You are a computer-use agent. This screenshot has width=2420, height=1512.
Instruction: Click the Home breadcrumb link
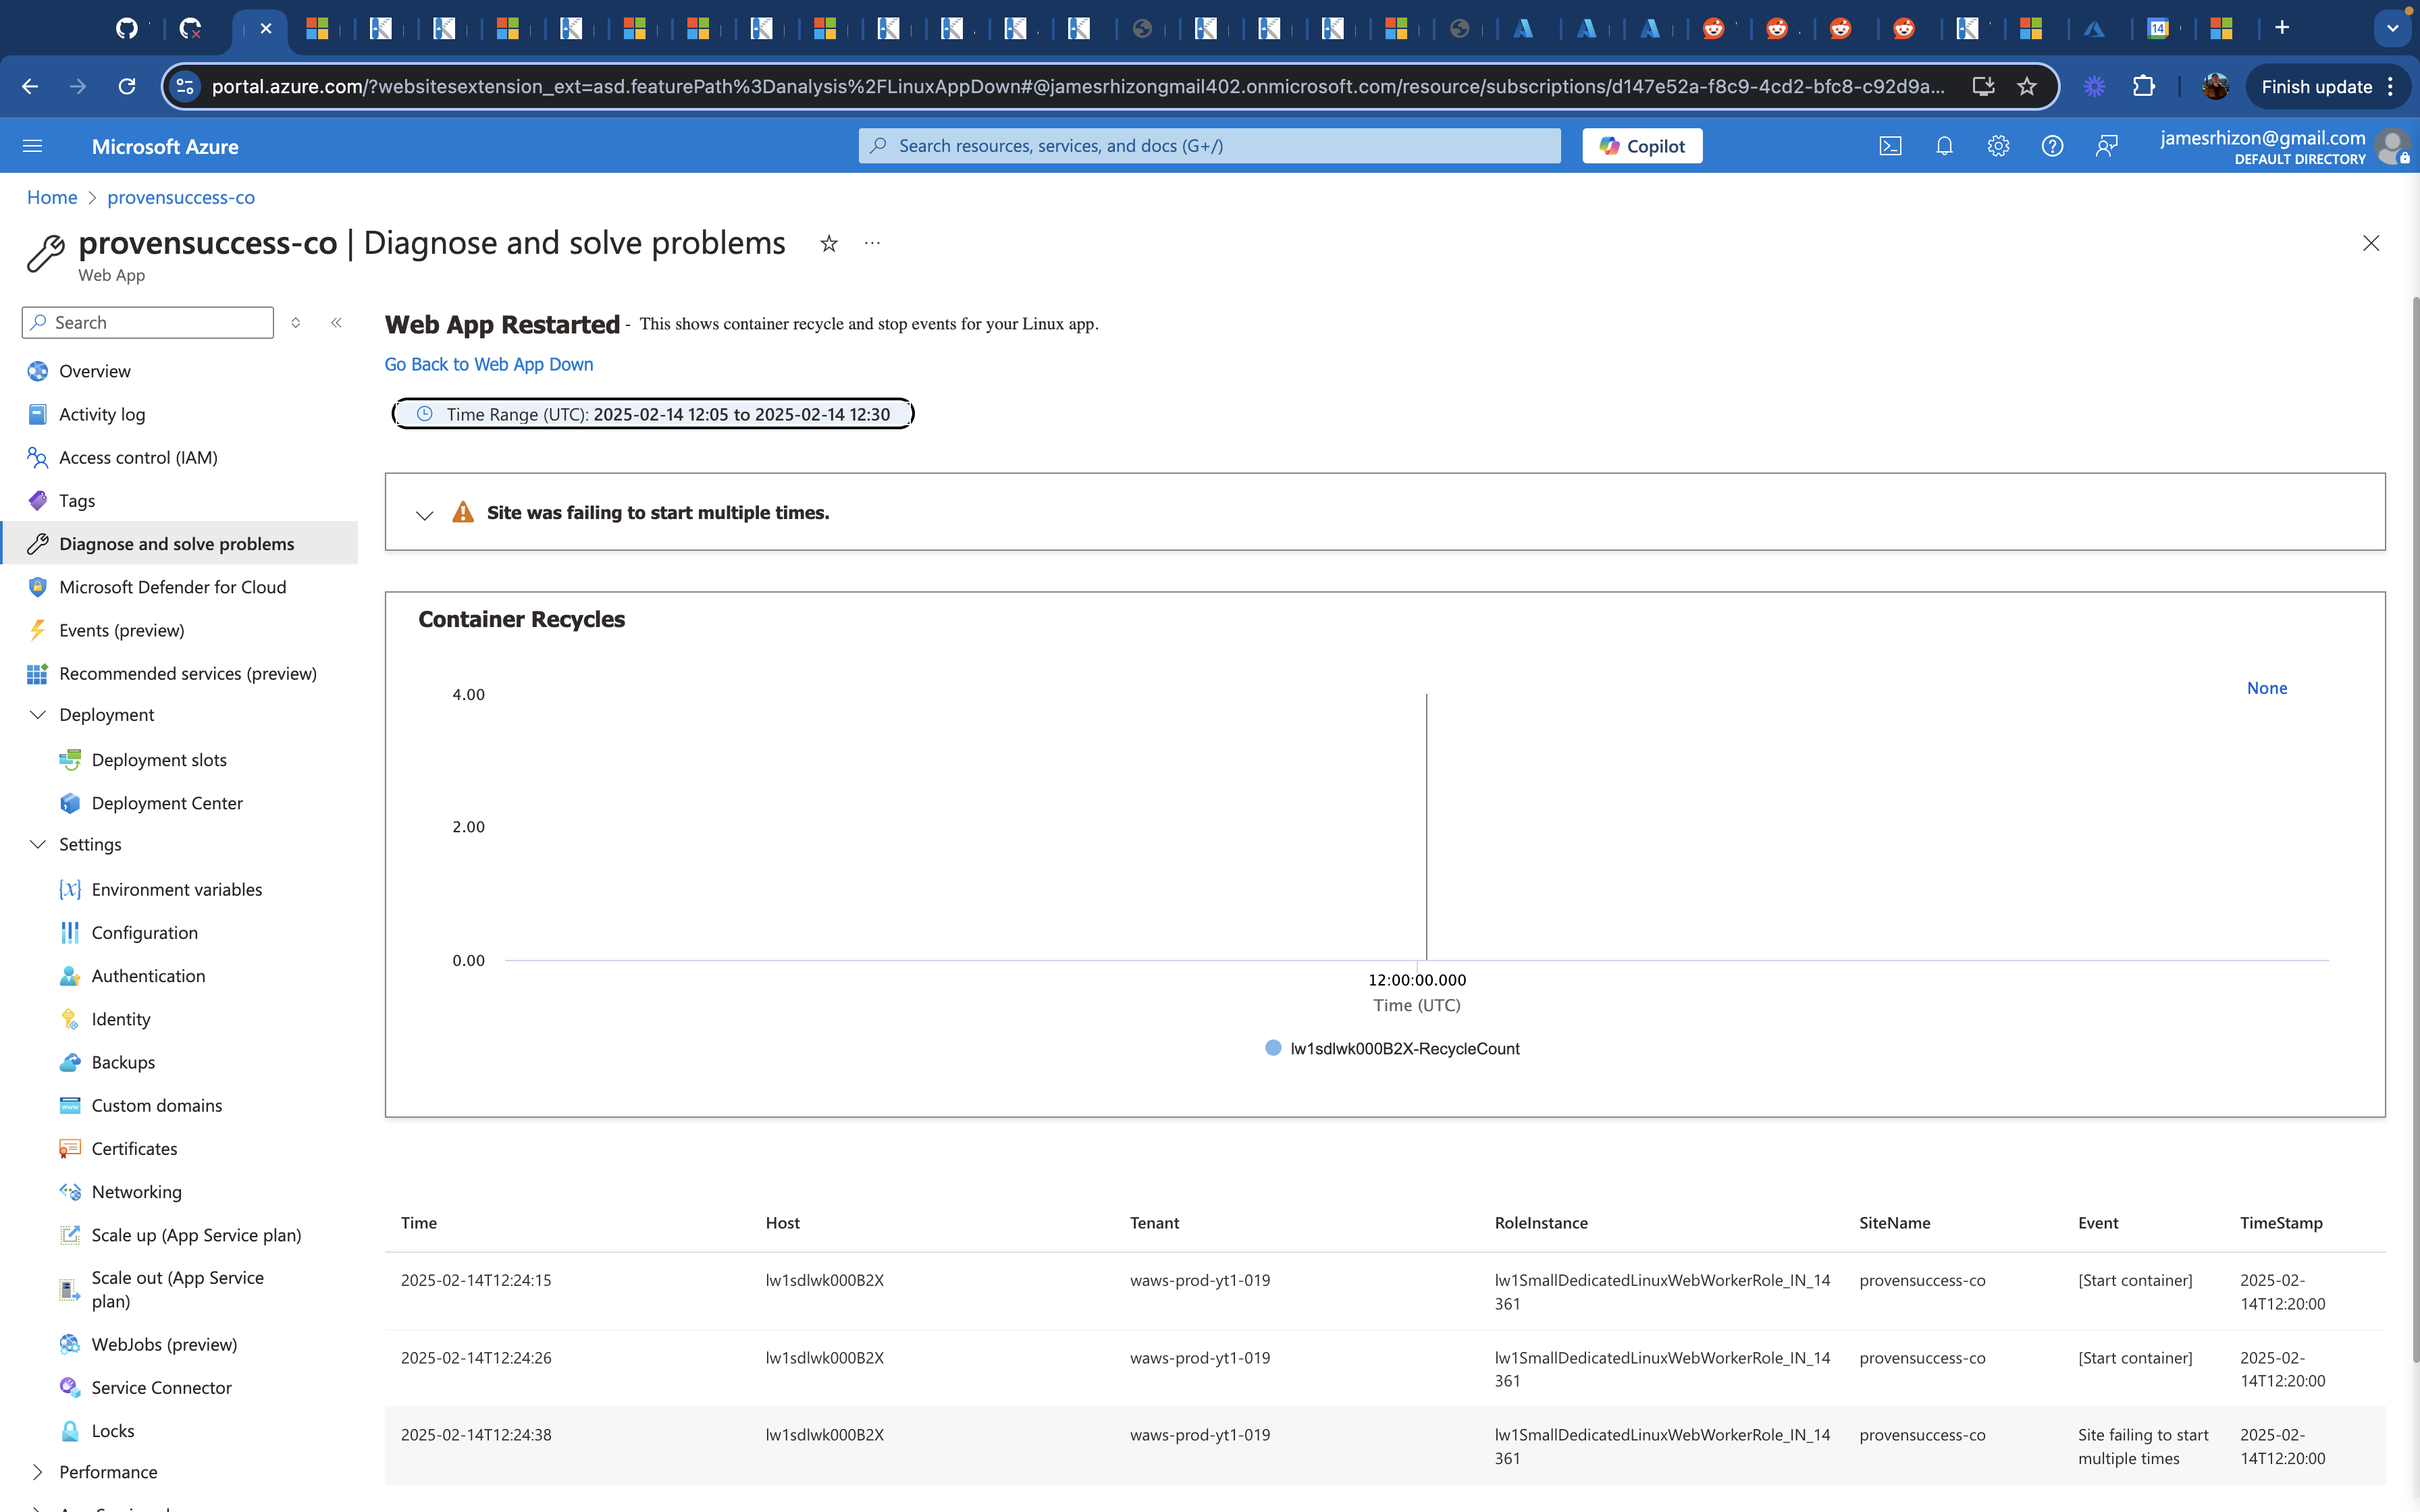click(52, 197)
